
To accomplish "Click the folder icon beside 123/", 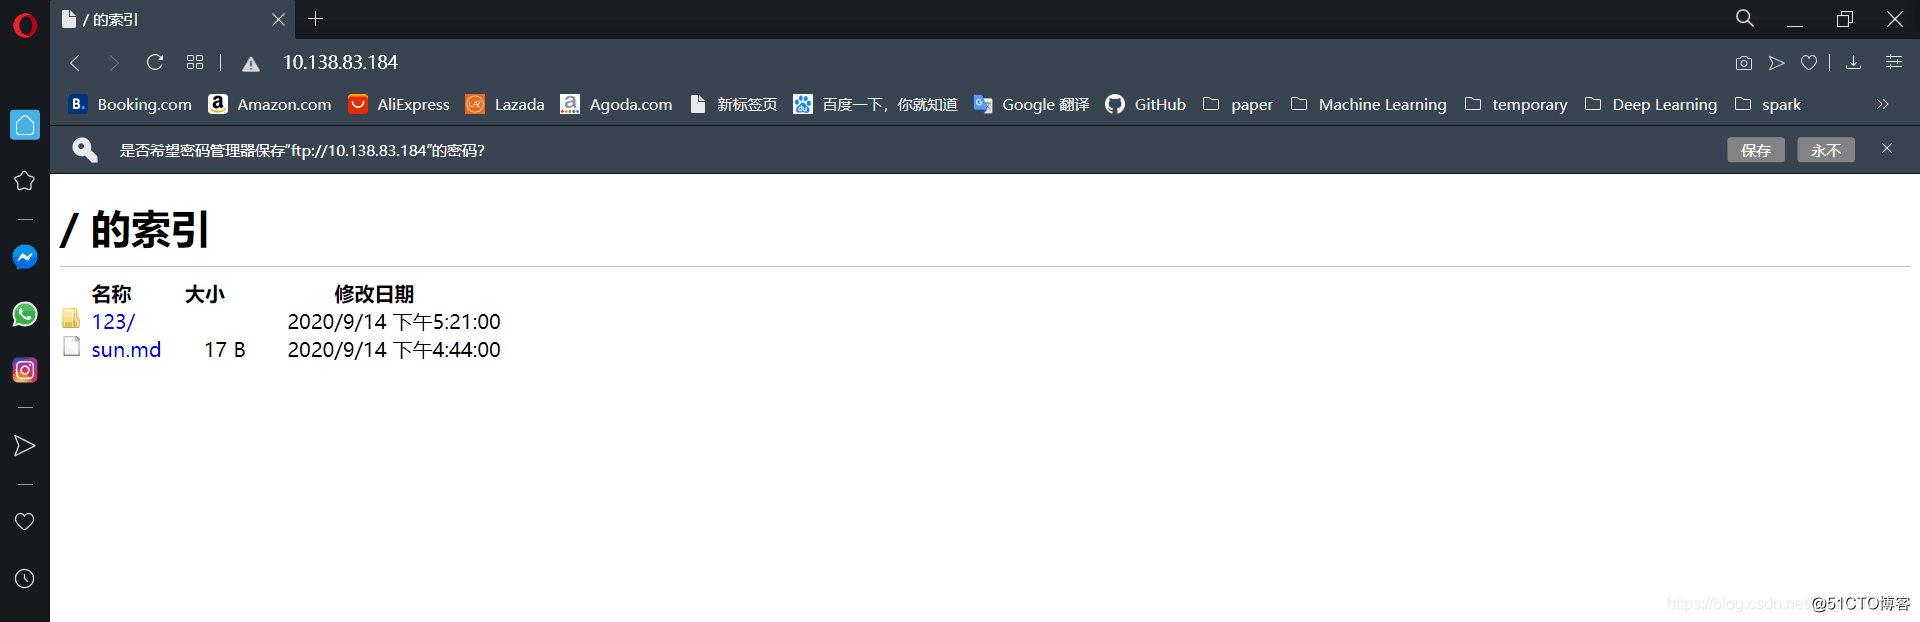I will pyautogui.click(x=71, y=318).
